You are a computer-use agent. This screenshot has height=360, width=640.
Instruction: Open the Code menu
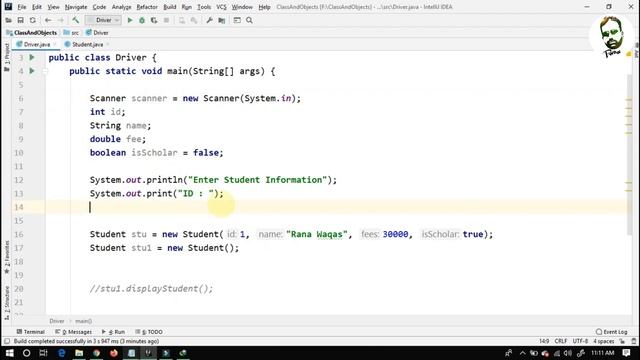99,7
